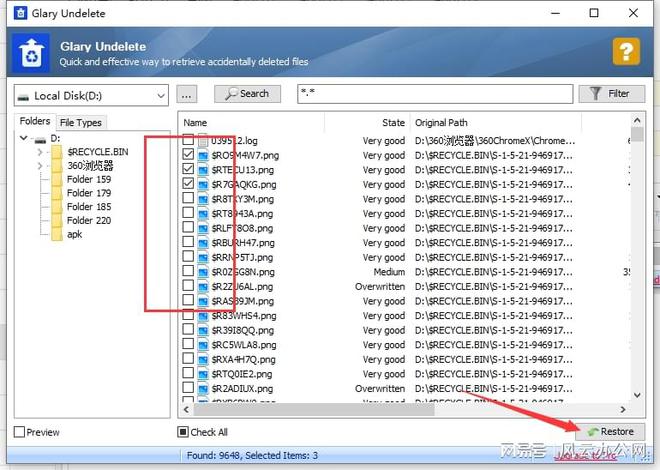Click the 'Found: 9648, Selected Items: 3' status
This screenshot has height=470, width=660.
[252, 455]
